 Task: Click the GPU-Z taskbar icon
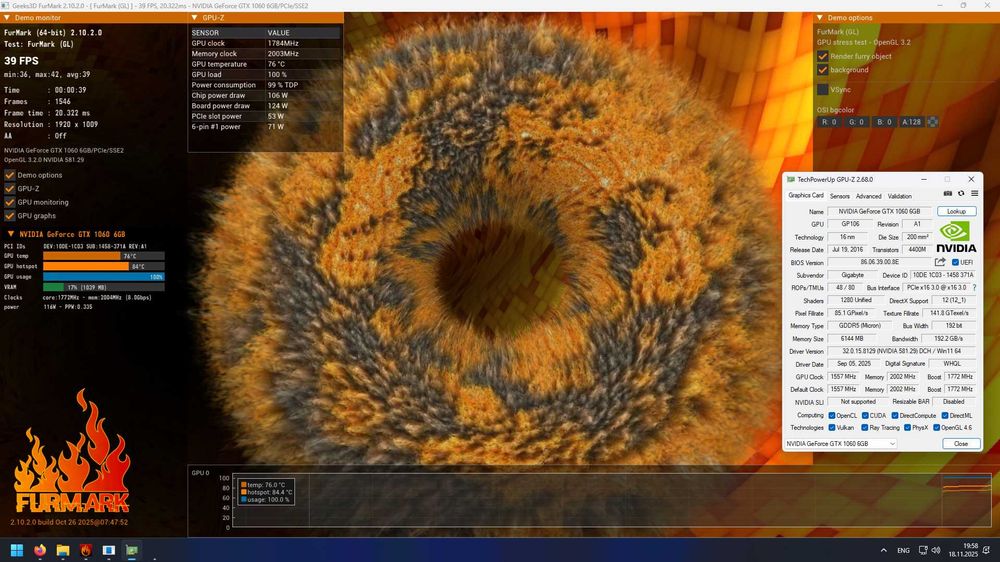[131, 550]
